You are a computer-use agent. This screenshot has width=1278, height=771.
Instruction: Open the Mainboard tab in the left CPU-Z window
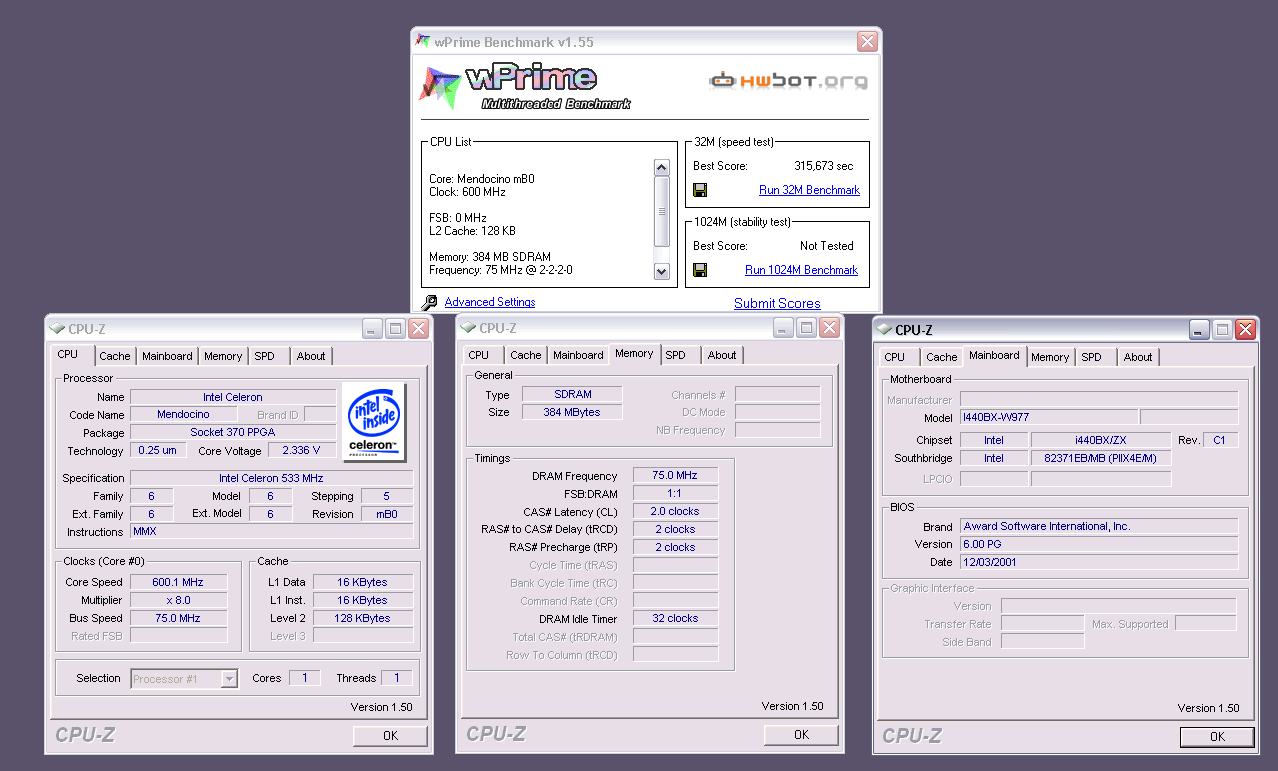[x=167, y=356]
